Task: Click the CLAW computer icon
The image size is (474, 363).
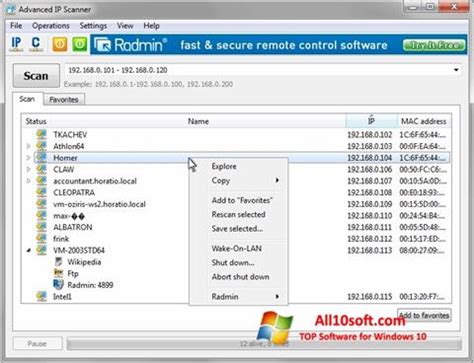Action: tap(42, 169)
